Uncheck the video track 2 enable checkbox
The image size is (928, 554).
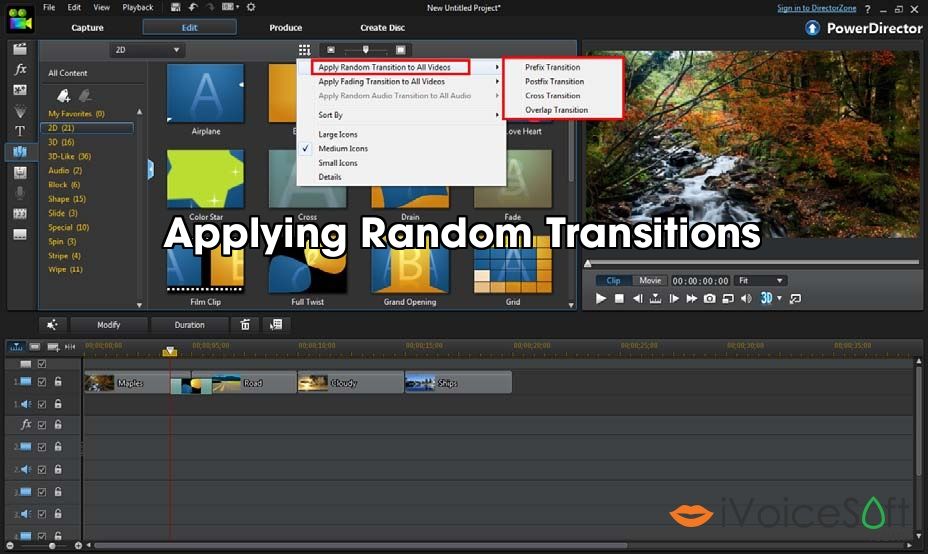tap(42, 447)
